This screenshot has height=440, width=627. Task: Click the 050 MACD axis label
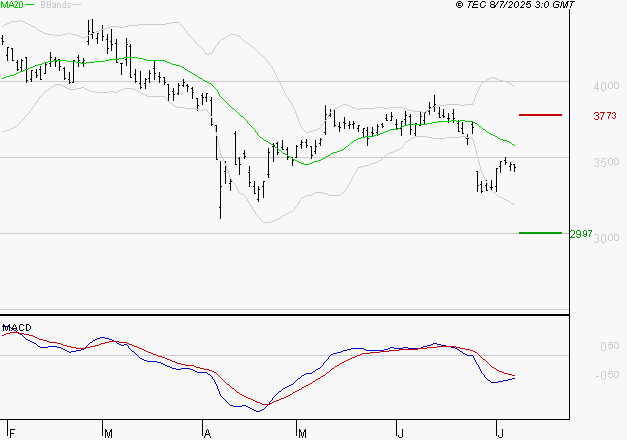610,346
